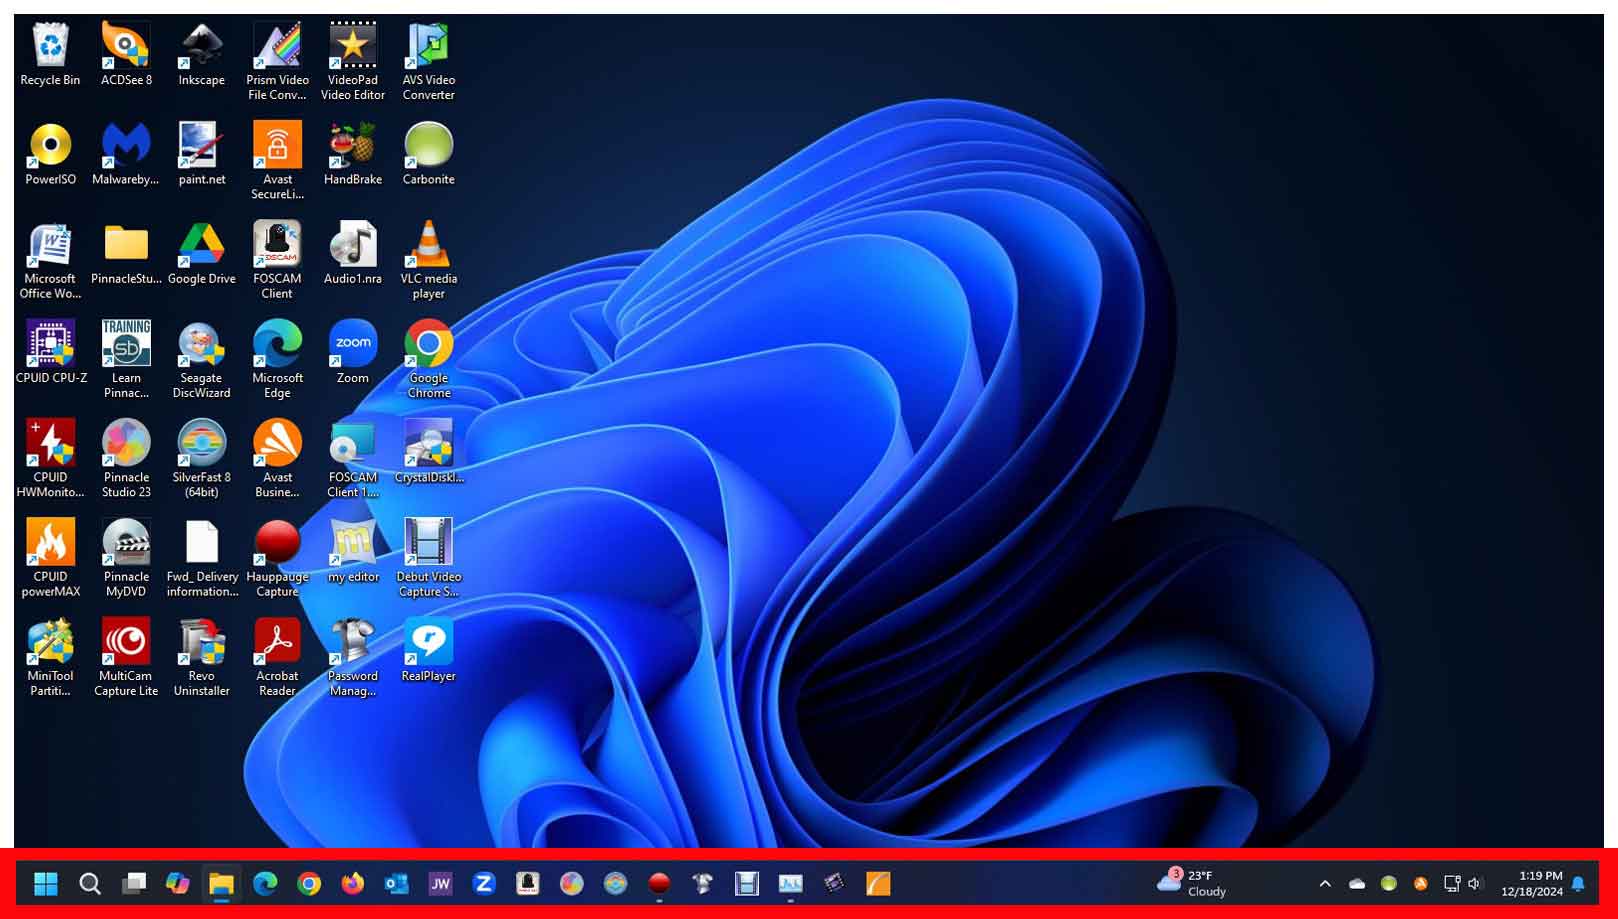1618x919 pixels.
Task: Select the FOSCAM Client desktop shortcut
Action: [277, 260]
